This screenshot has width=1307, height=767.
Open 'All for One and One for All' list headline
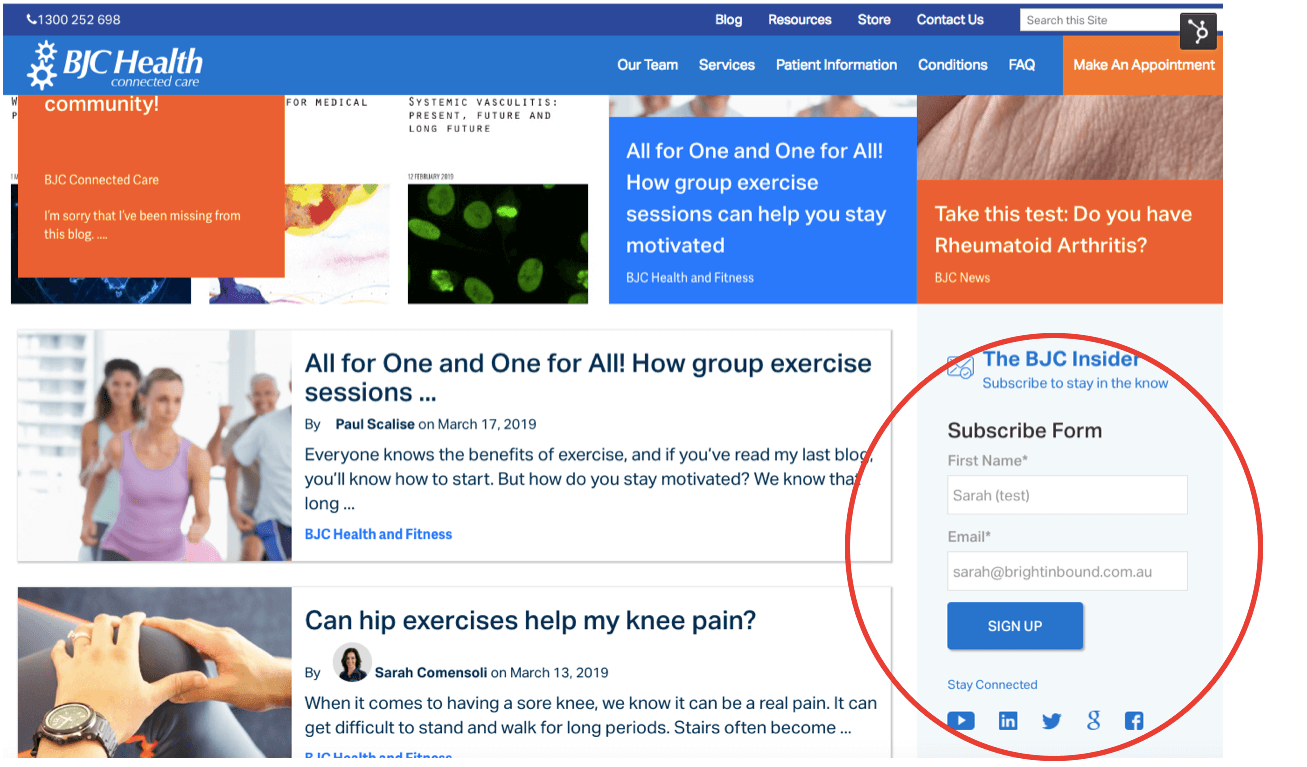click(588, 377)
